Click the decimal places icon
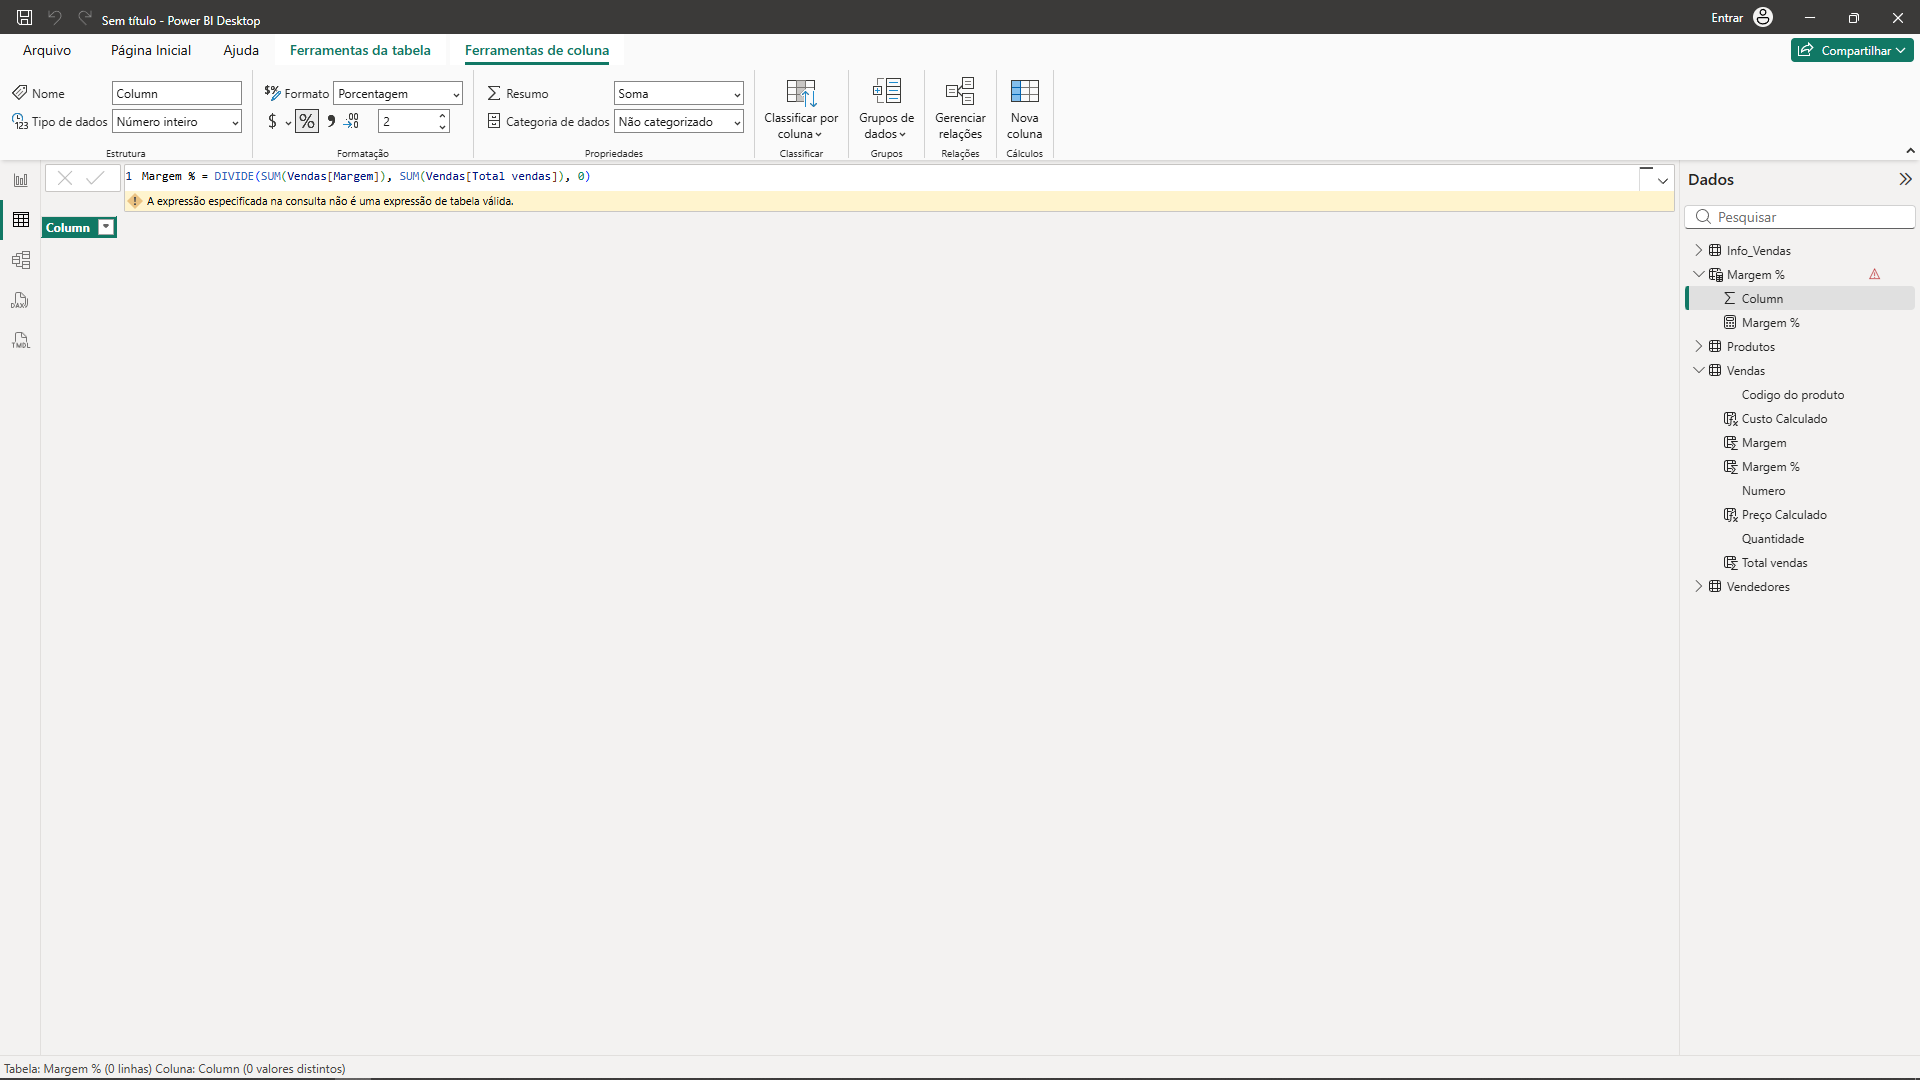 [x=352, y=122]
